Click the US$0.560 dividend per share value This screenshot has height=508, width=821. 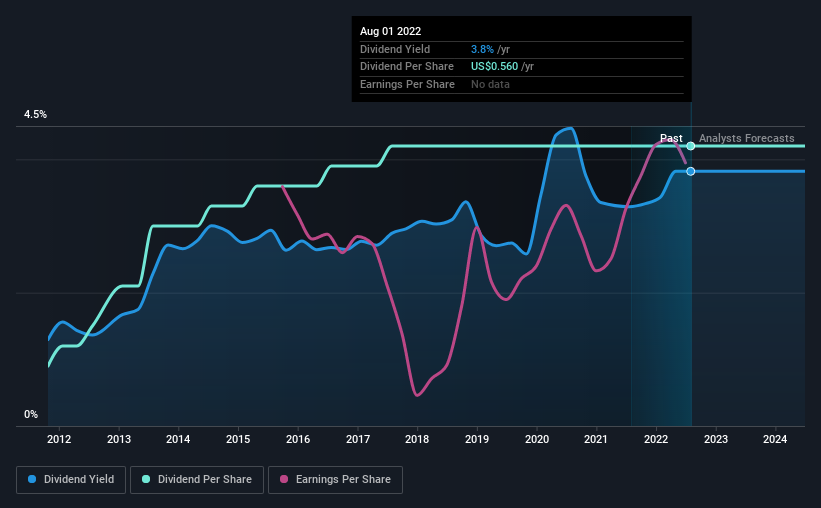point(494,67)
